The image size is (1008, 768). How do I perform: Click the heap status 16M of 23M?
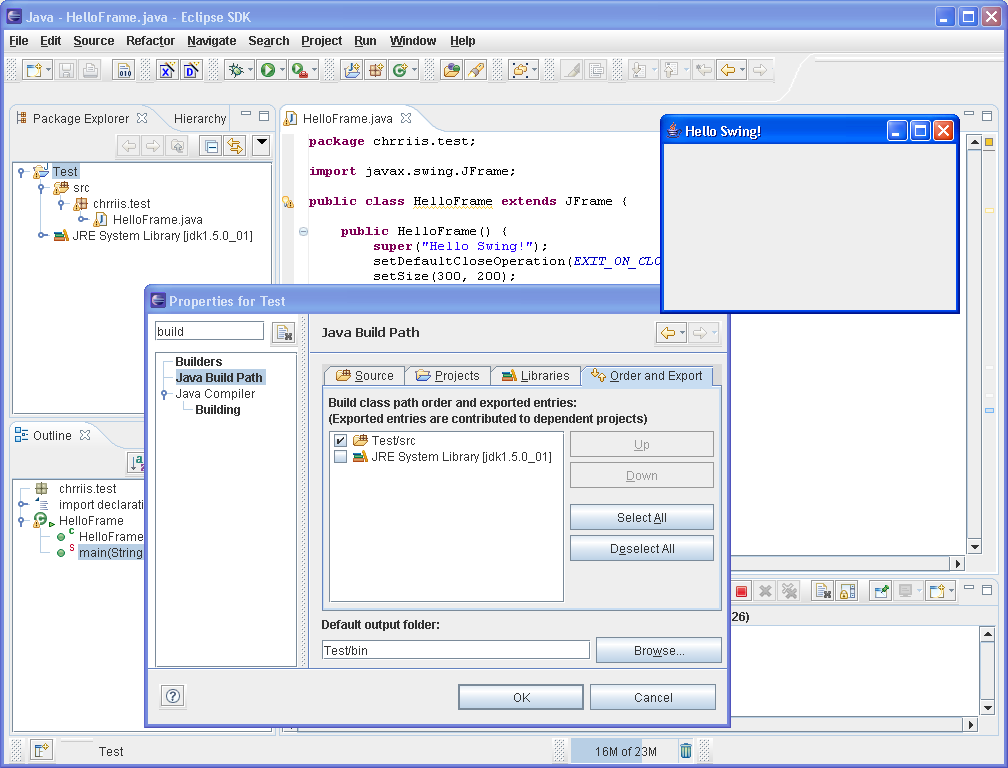pyautogui.click(x=625, y=751)
